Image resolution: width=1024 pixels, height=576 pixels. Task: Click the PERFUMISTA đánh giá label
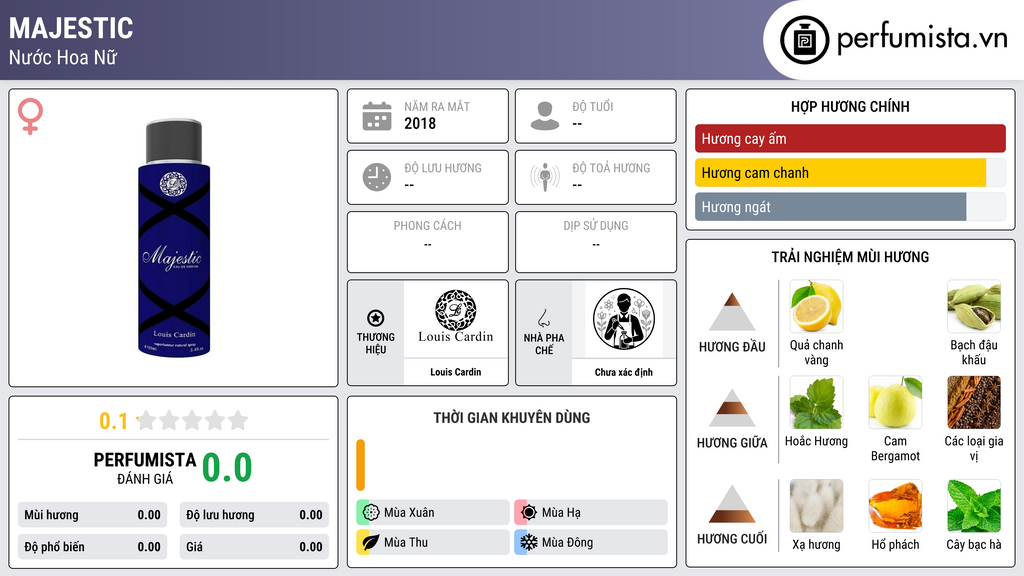click(145, 468)
